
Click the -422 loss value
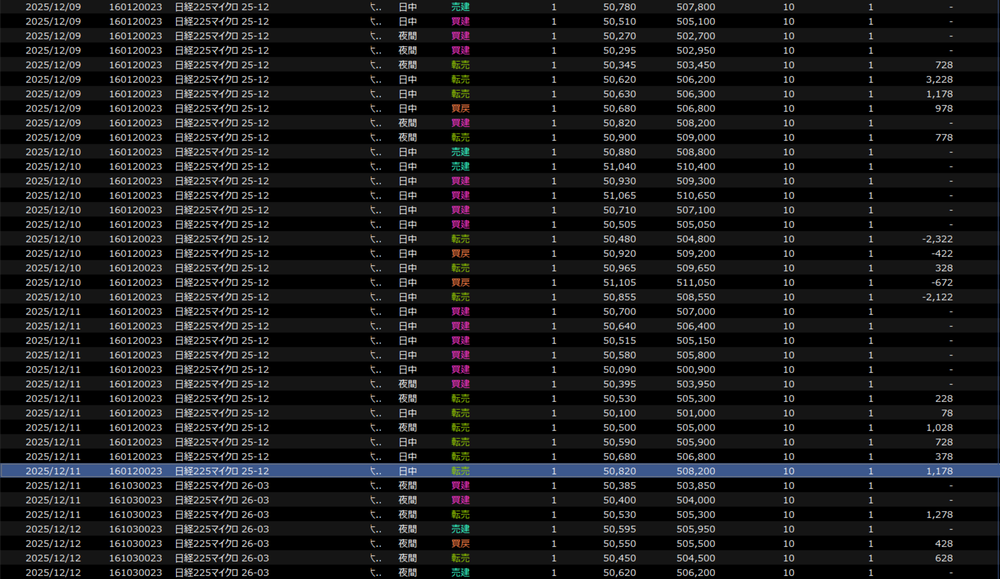(x=938, y=254)
